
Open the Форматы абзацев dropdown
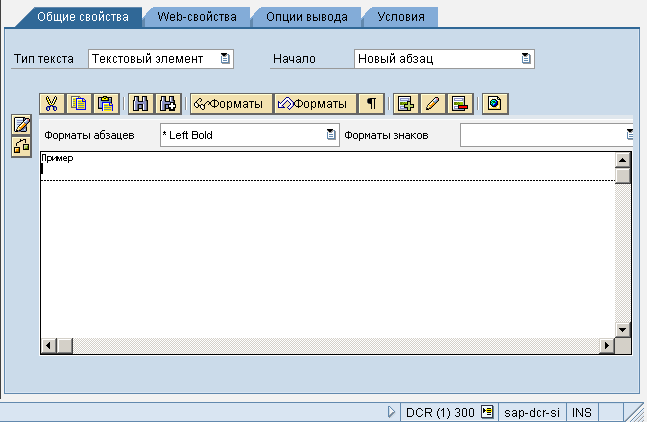pyautogui.click(x=331, y=134)
